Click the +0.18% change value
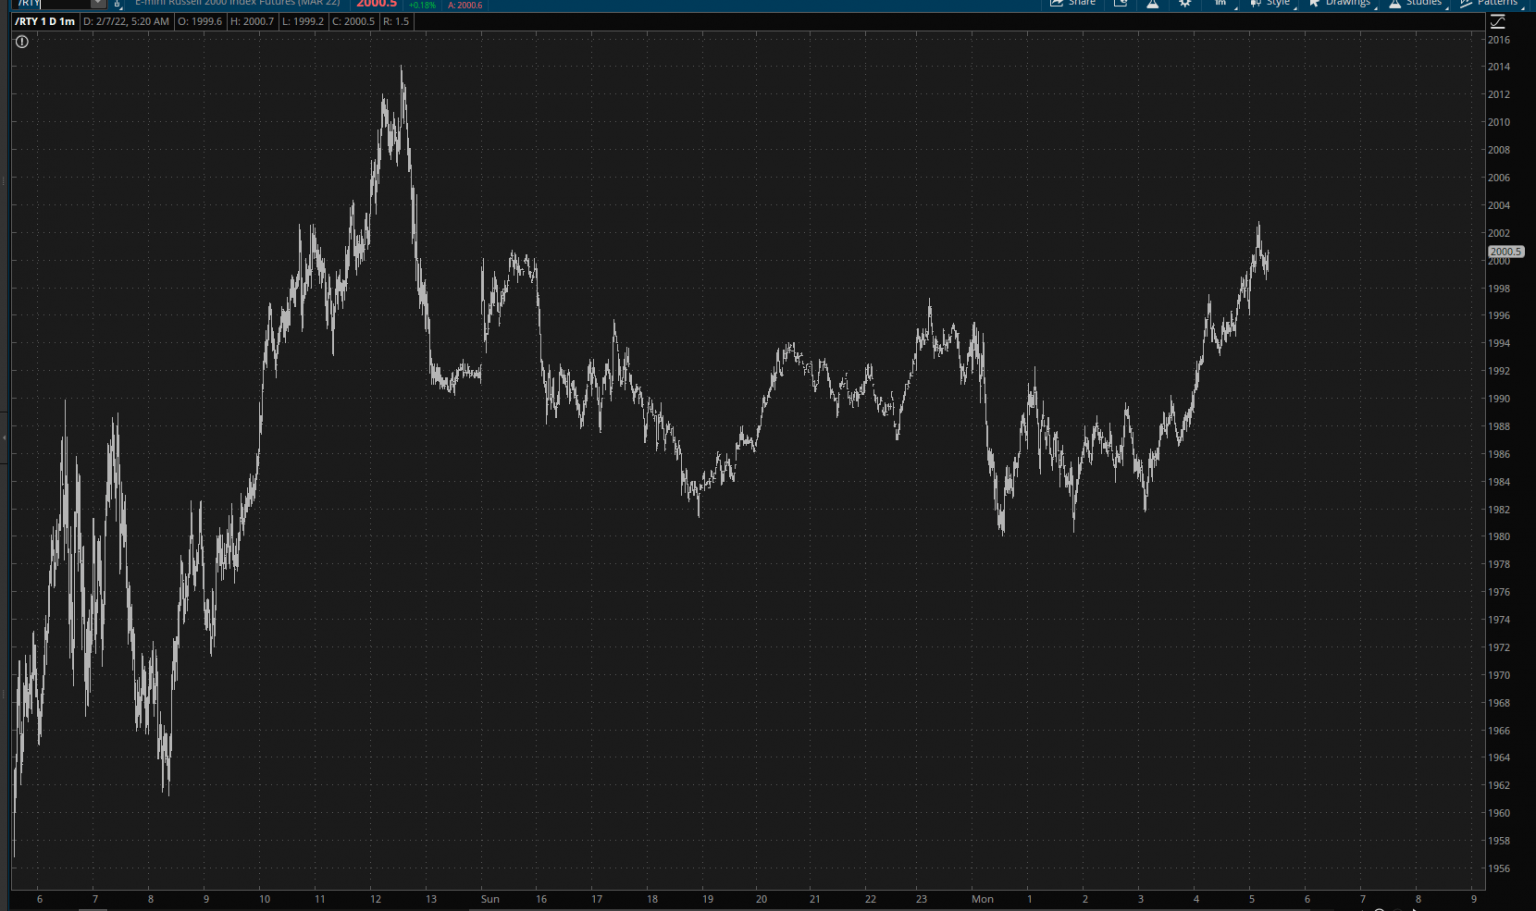This screenshot has height=911, width=1536. 423,5
